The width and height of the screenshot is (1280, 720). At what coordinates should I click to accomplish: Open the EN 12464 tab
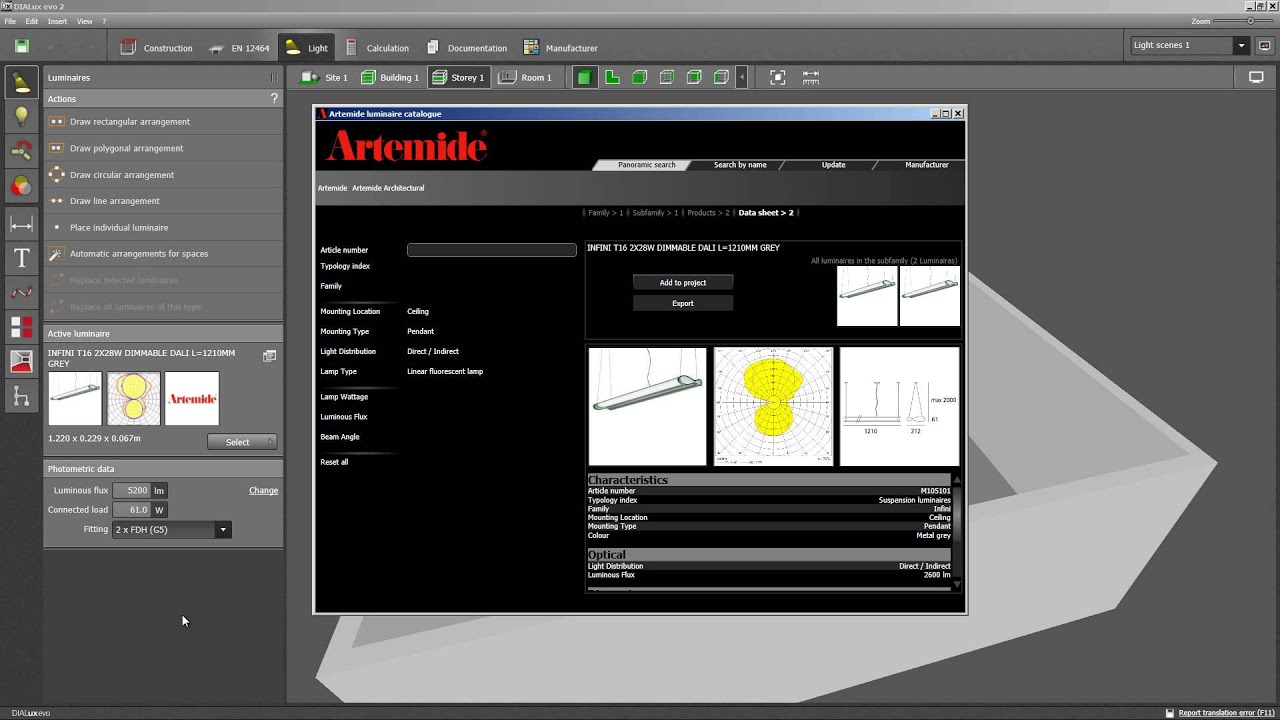click(239, 47)
